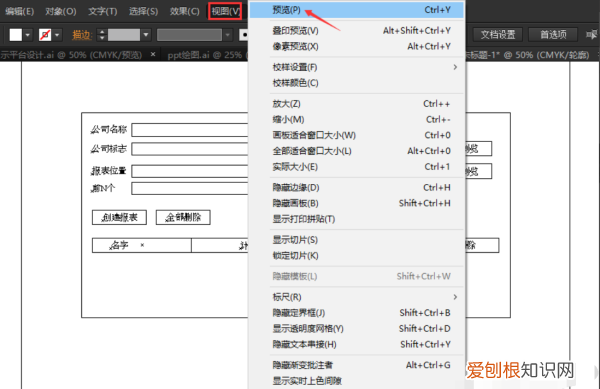Select 隐藏定界框(J) entry
Screen dimensions: 600x389
pyautogui.click(x=356, y=313)
